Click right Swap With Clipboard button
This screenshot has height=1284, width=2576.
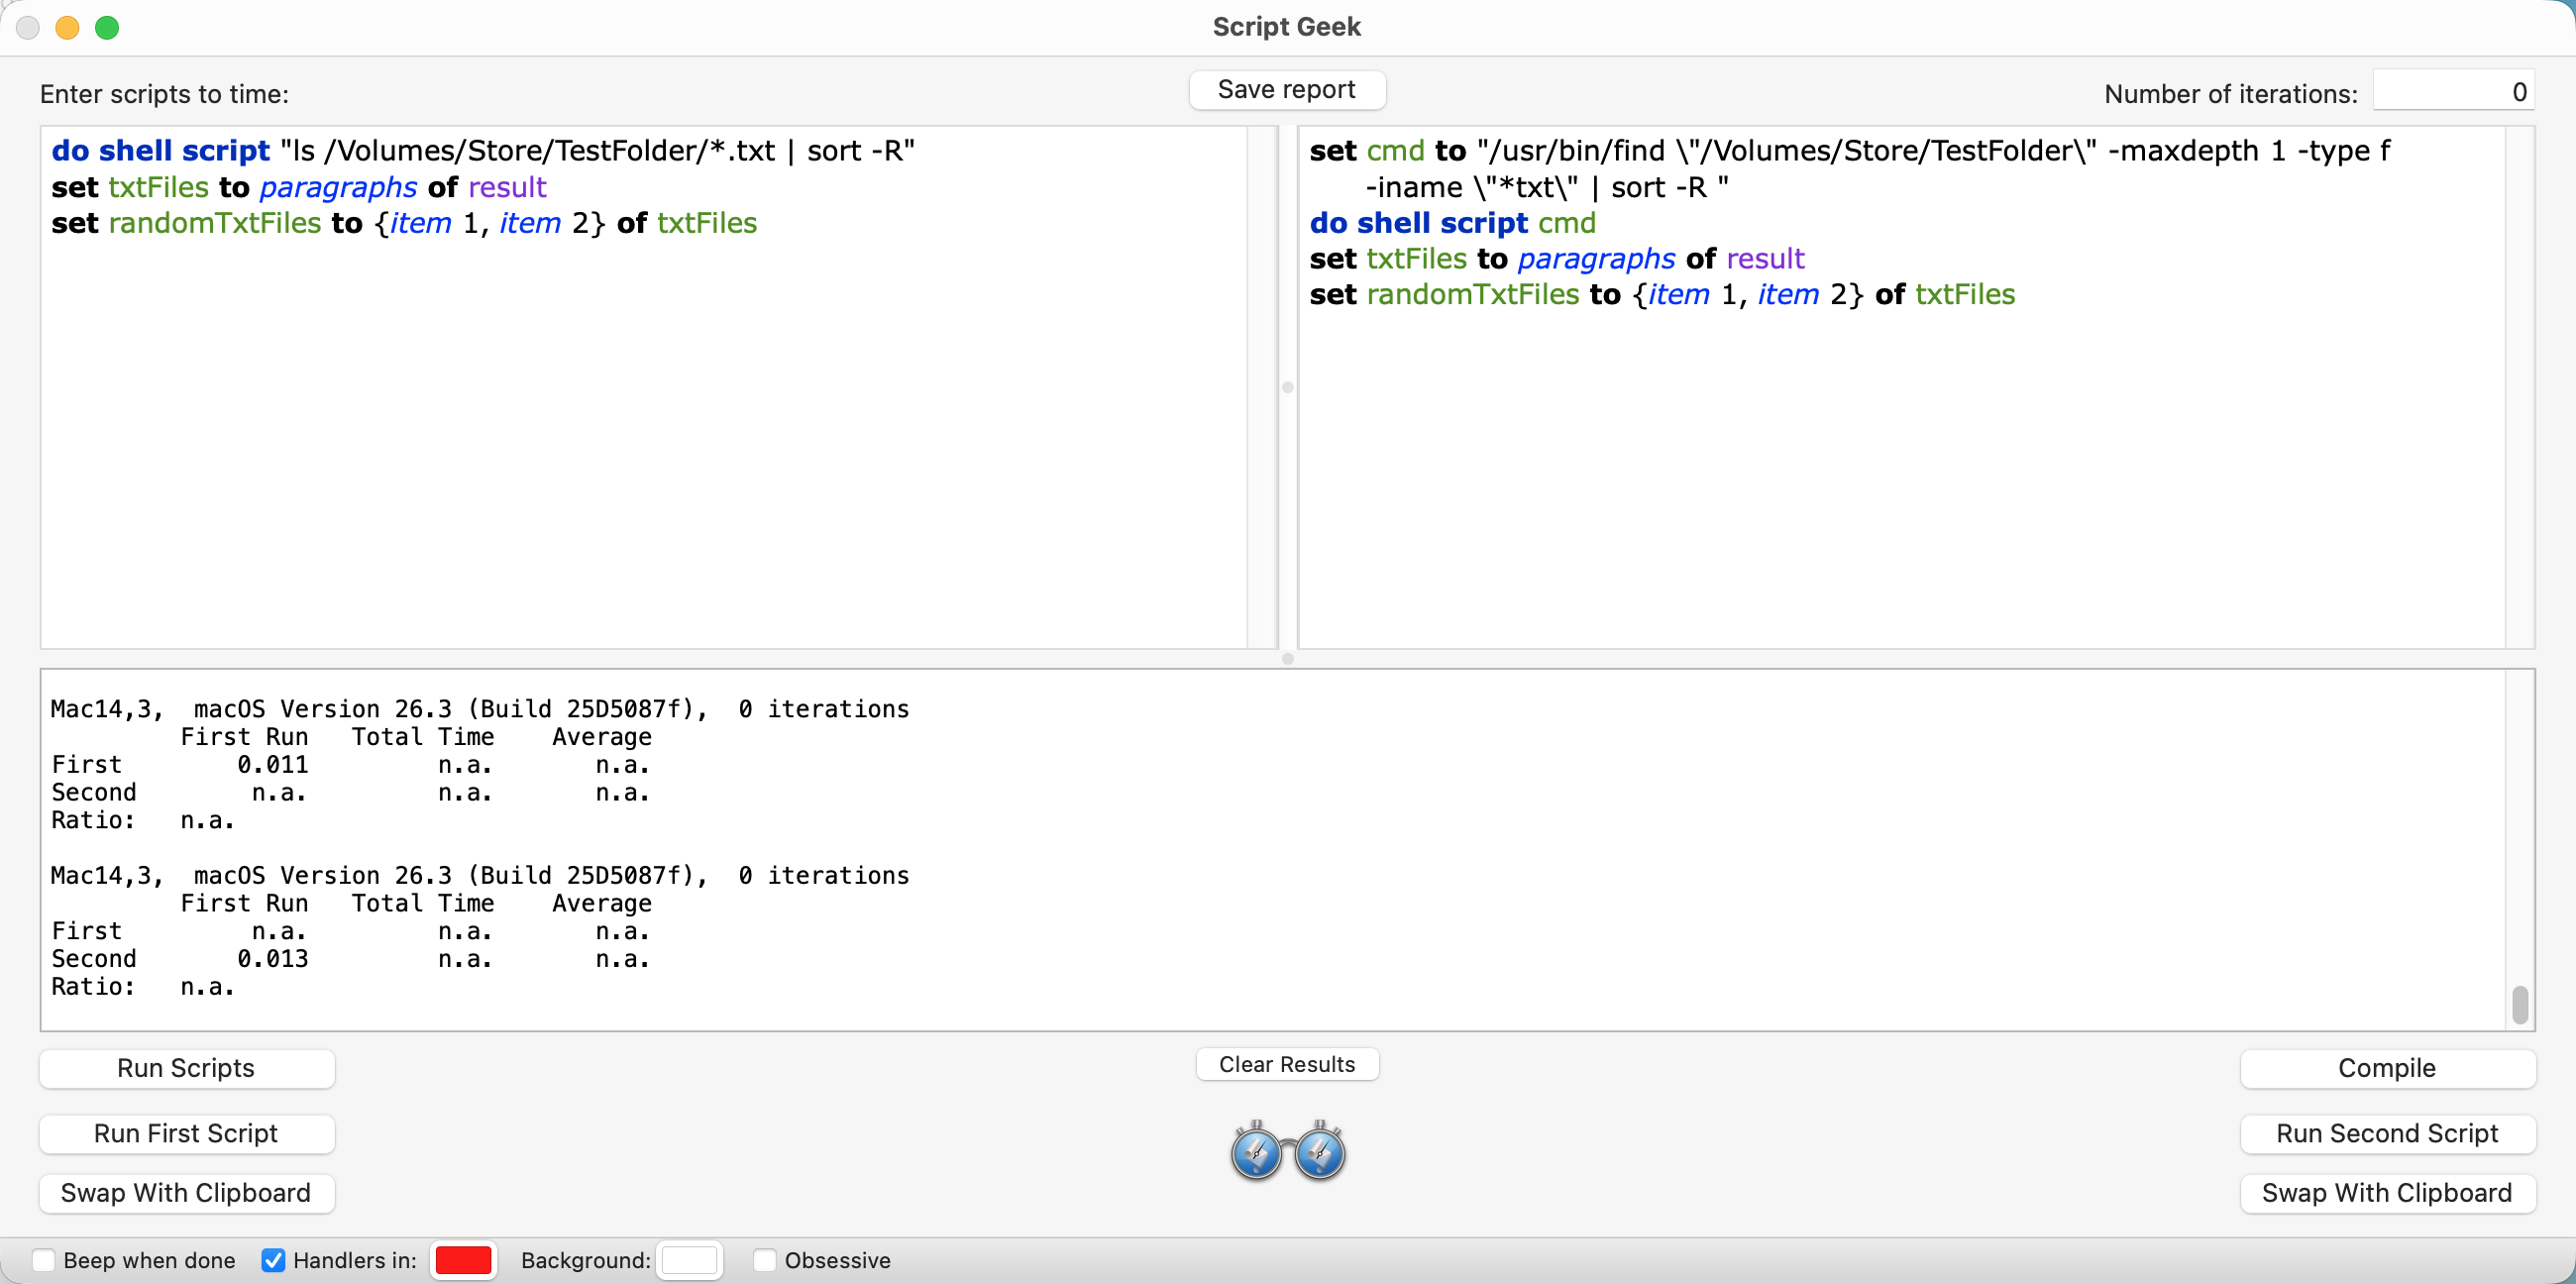click(x=2386, y=1192)
